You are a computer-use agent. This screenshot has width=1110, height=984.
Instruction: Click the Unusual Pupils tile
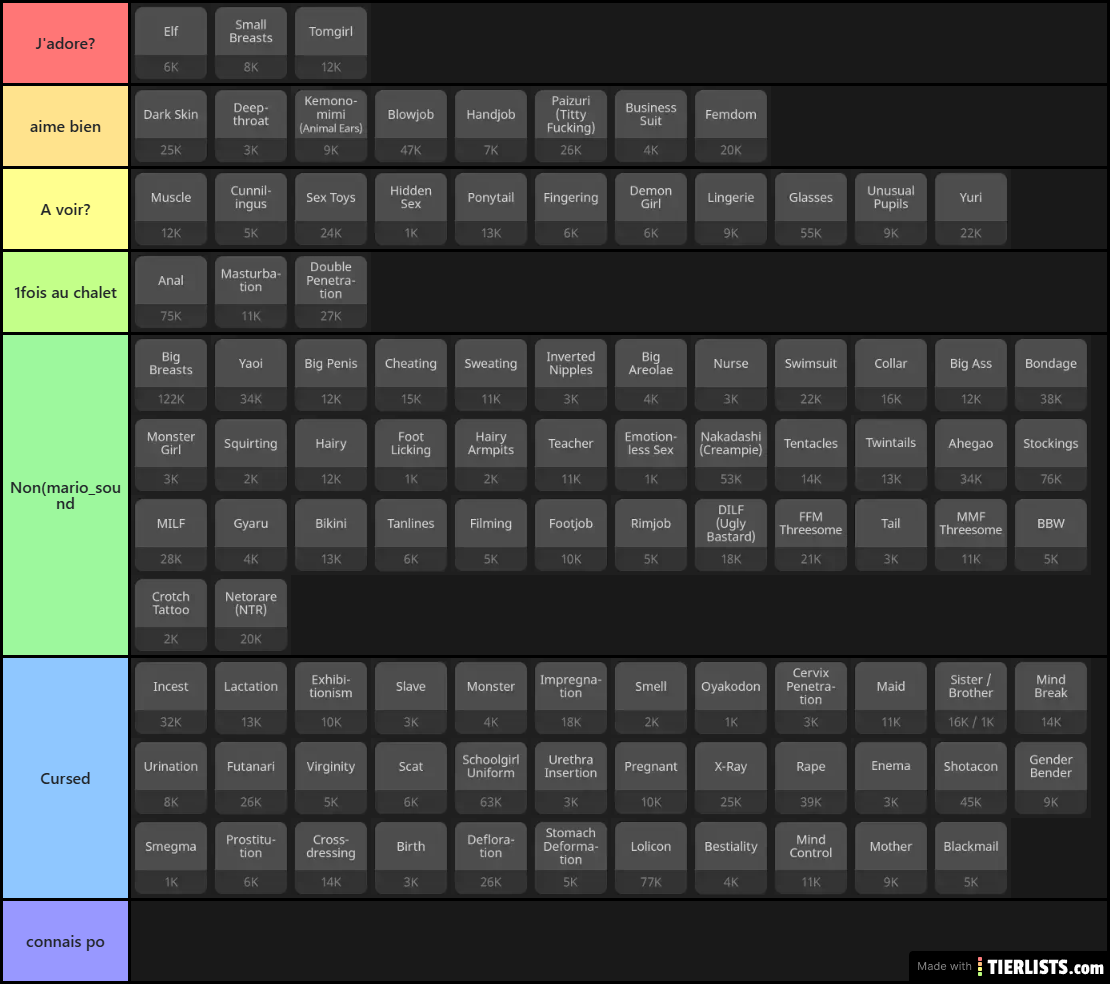click(x=891, y=209)
